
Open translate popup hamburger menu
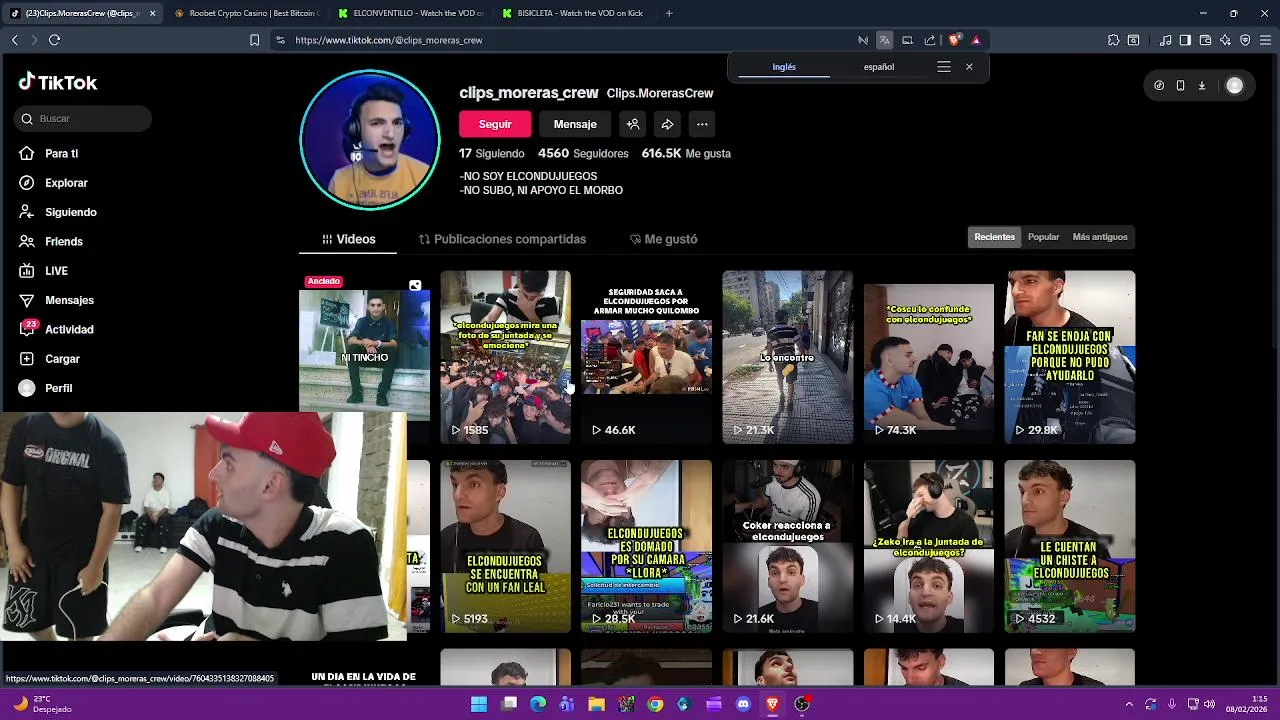(x=943, y=67)
